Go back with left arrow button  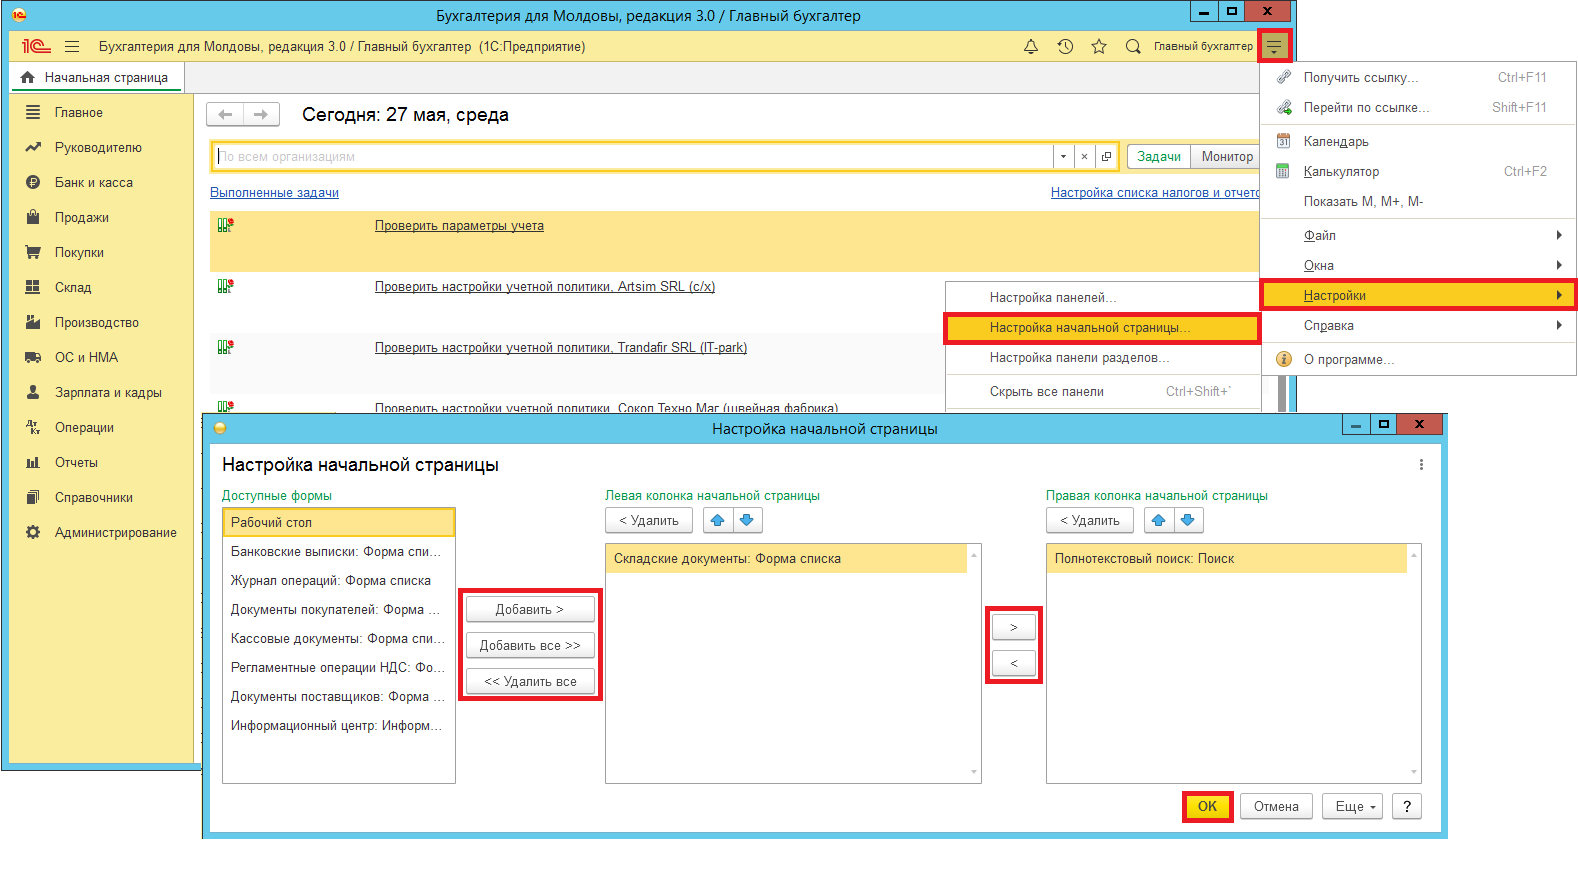(225, 114)
